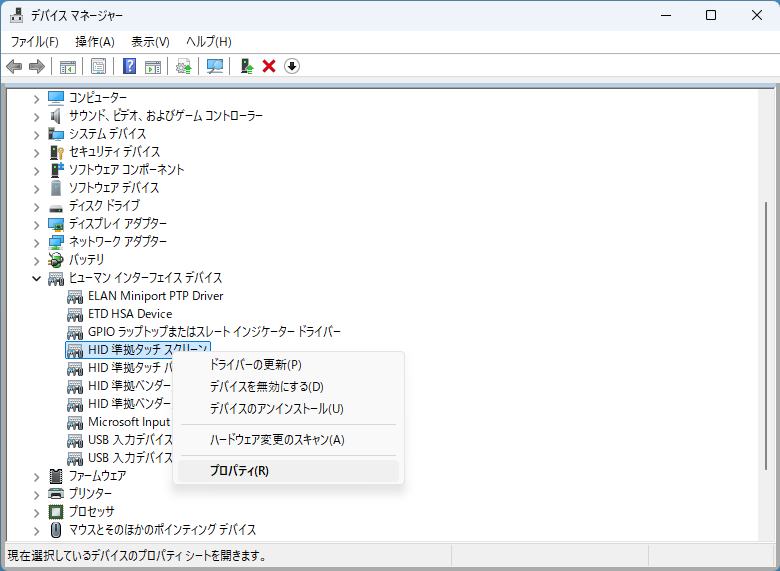The height and width of the screenshot is (571, 780).
Task: Click the blue Help toolbar icon
Action: (129, 66)
